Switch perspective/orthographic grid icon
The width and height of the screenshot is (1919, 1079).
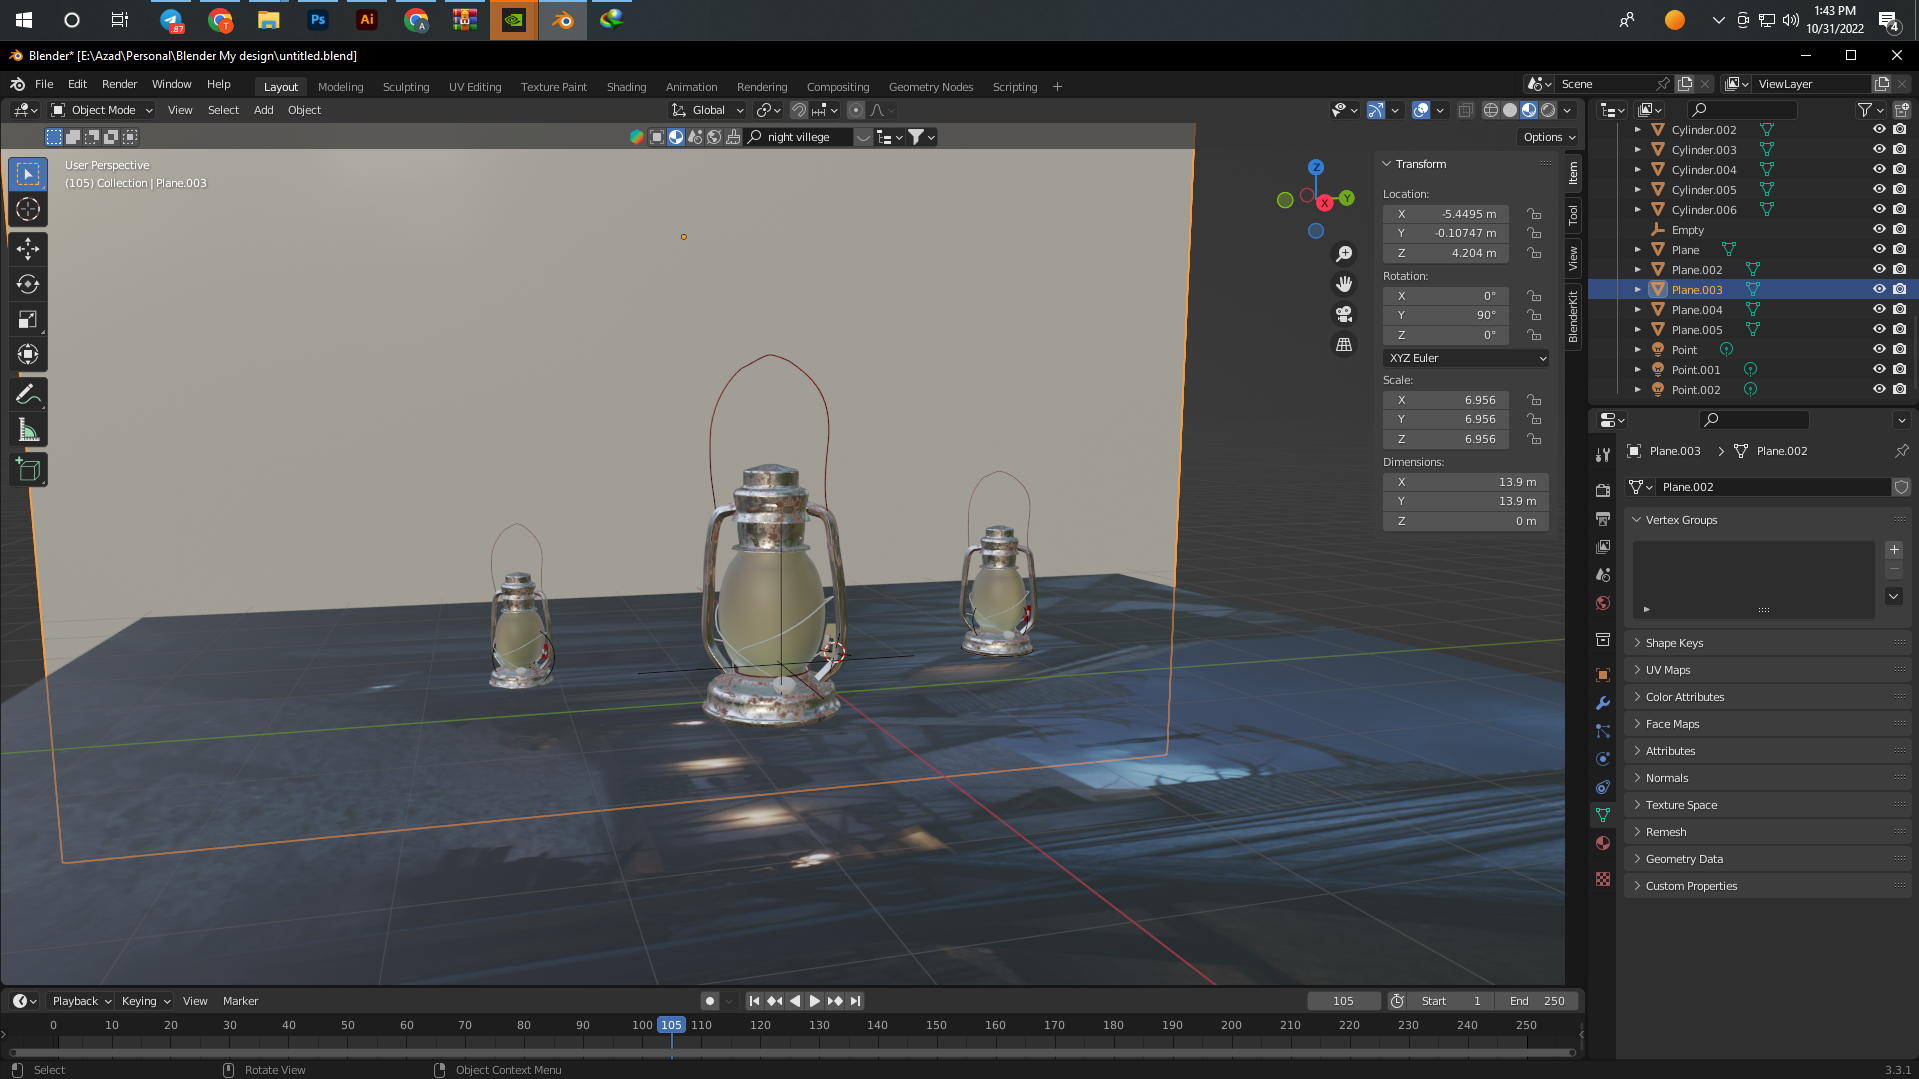coord(1344,344)
